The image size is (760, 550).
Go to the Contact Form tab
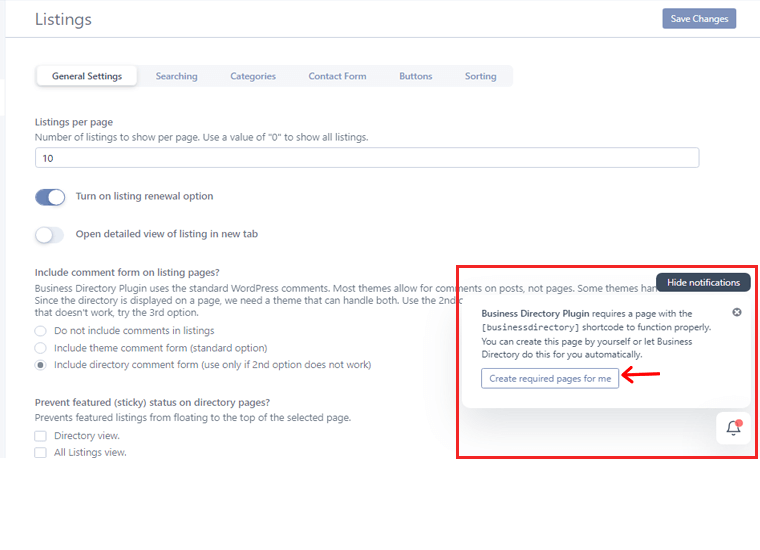[x=337, y=76]
